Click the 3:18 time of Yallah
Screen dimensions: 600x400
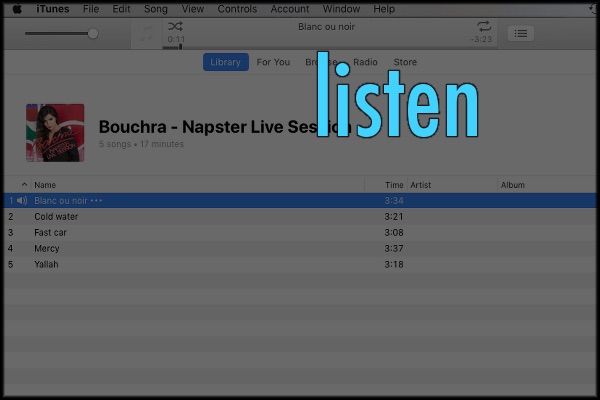pyautogui.click(x=394, y=264)
